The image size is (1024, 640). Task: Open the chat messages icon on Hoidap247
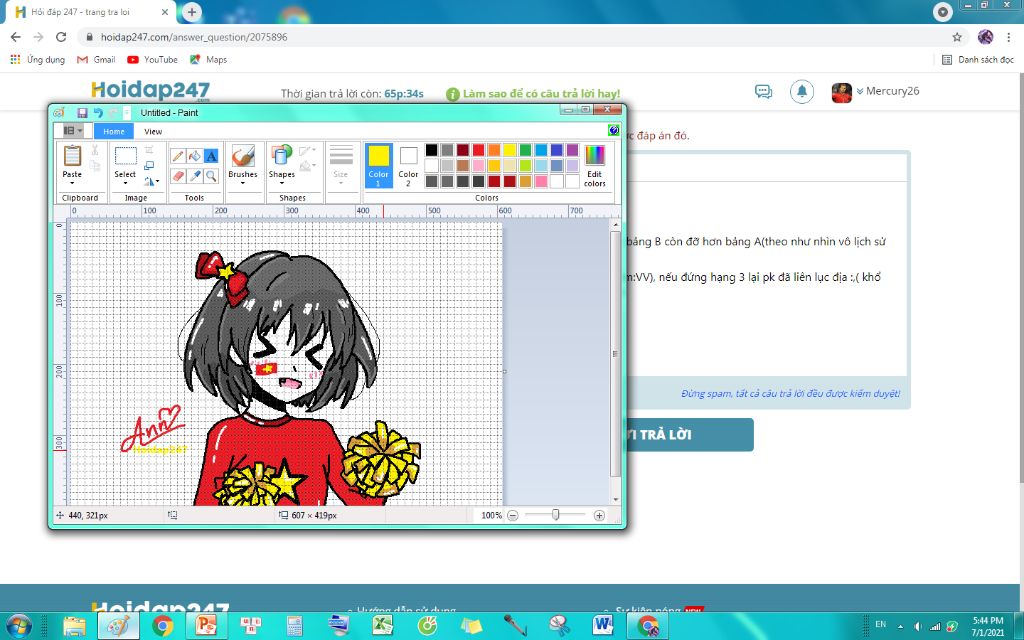click(763, 91)
